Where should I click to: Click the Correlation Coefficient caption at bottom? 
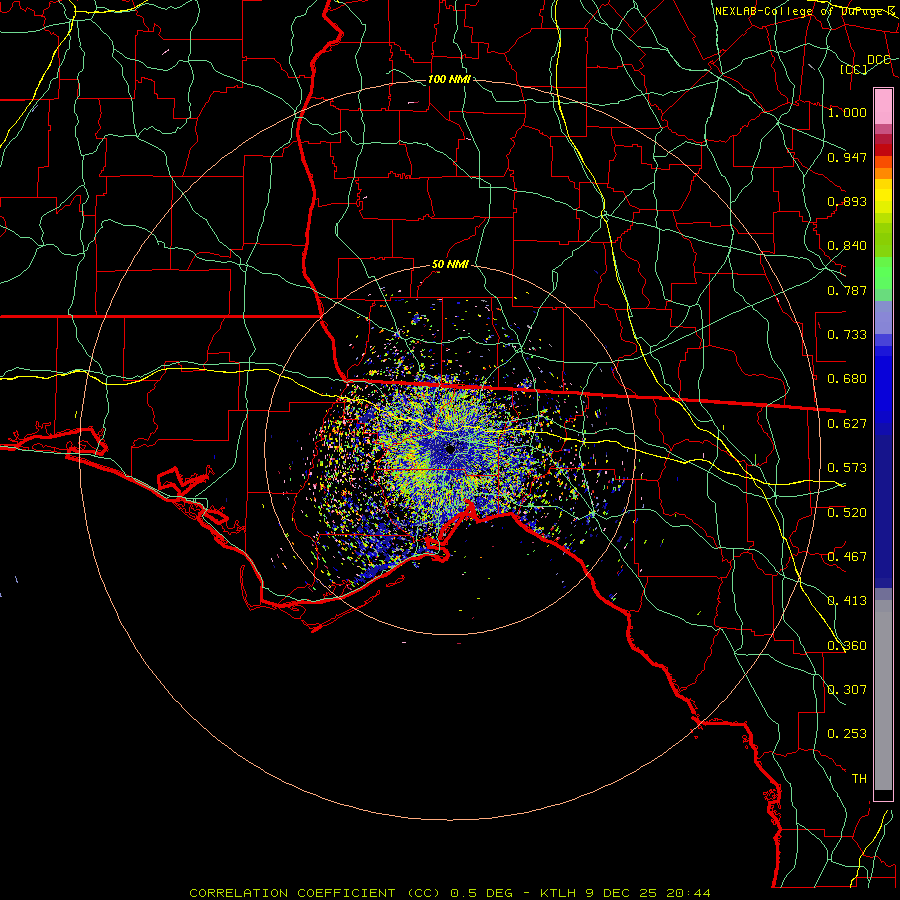click(450, 893)
